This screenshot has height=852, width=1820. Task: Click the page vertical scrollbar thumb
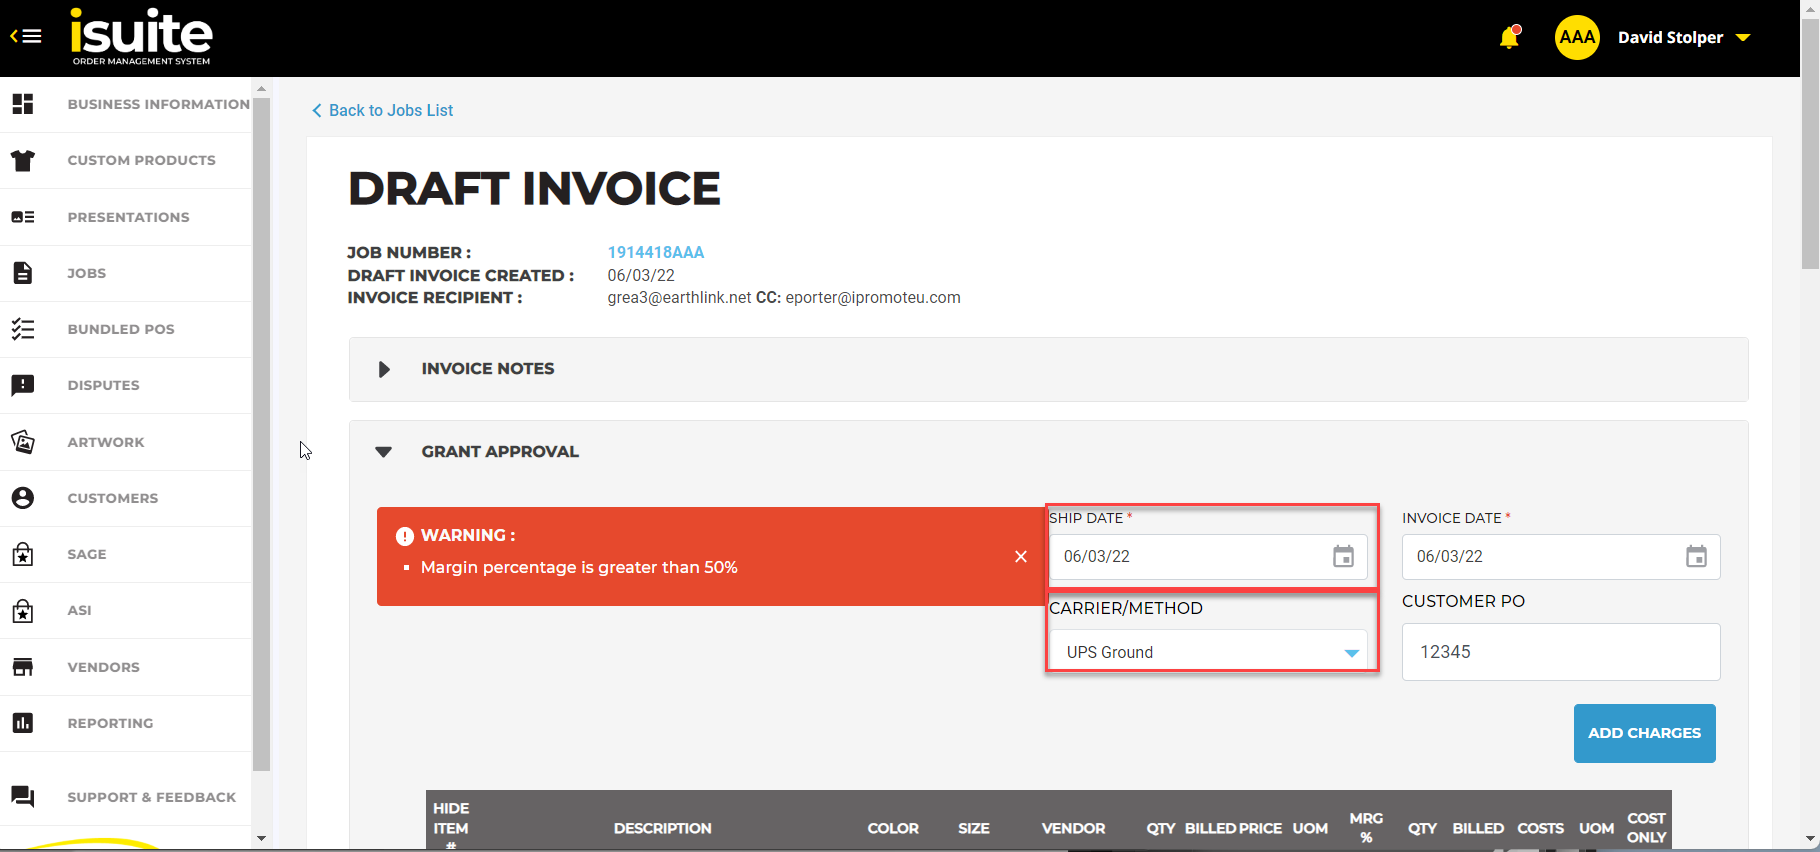tap(1810, 143)
